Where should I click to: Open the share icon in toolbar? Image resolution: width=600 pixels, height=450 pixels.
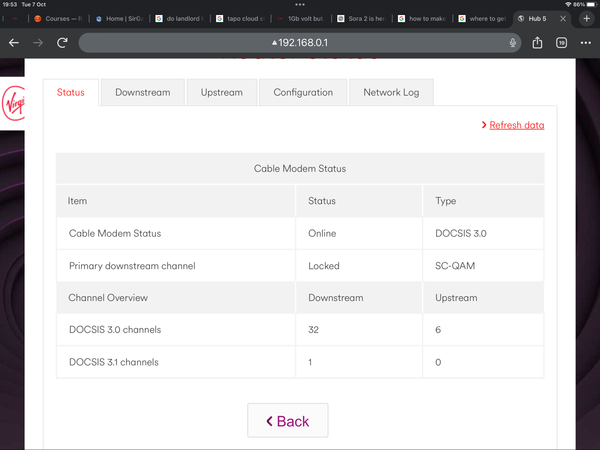(538, 43)
